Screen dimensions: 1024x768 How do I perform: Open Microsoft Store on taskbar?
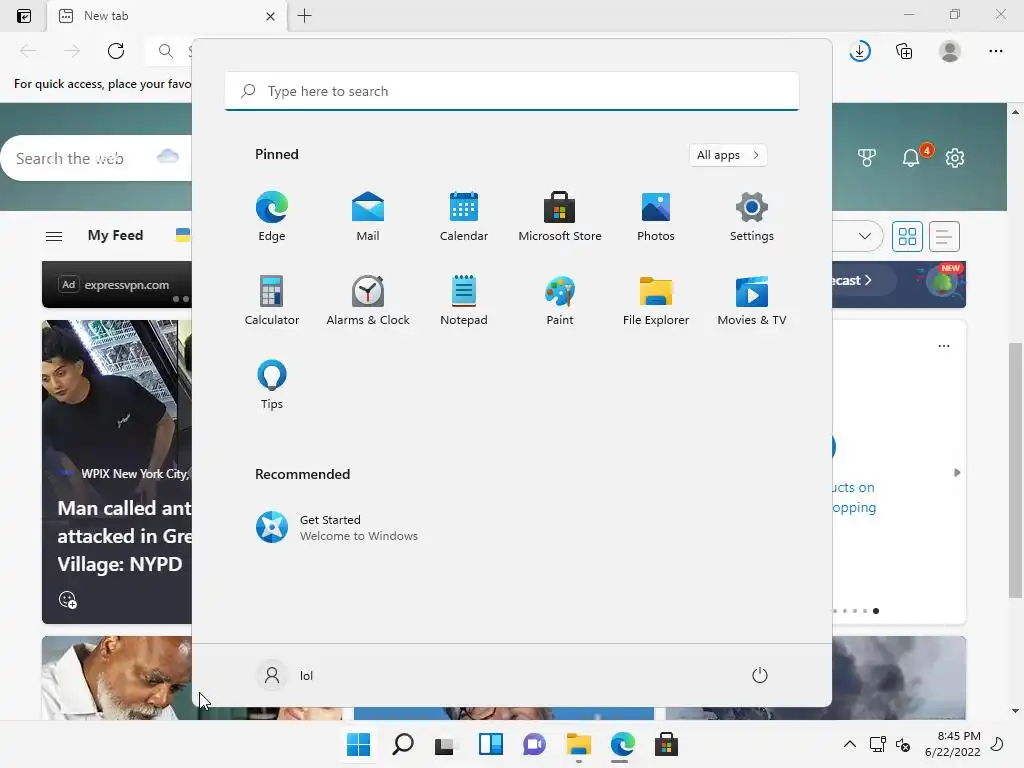pos(666,744)
